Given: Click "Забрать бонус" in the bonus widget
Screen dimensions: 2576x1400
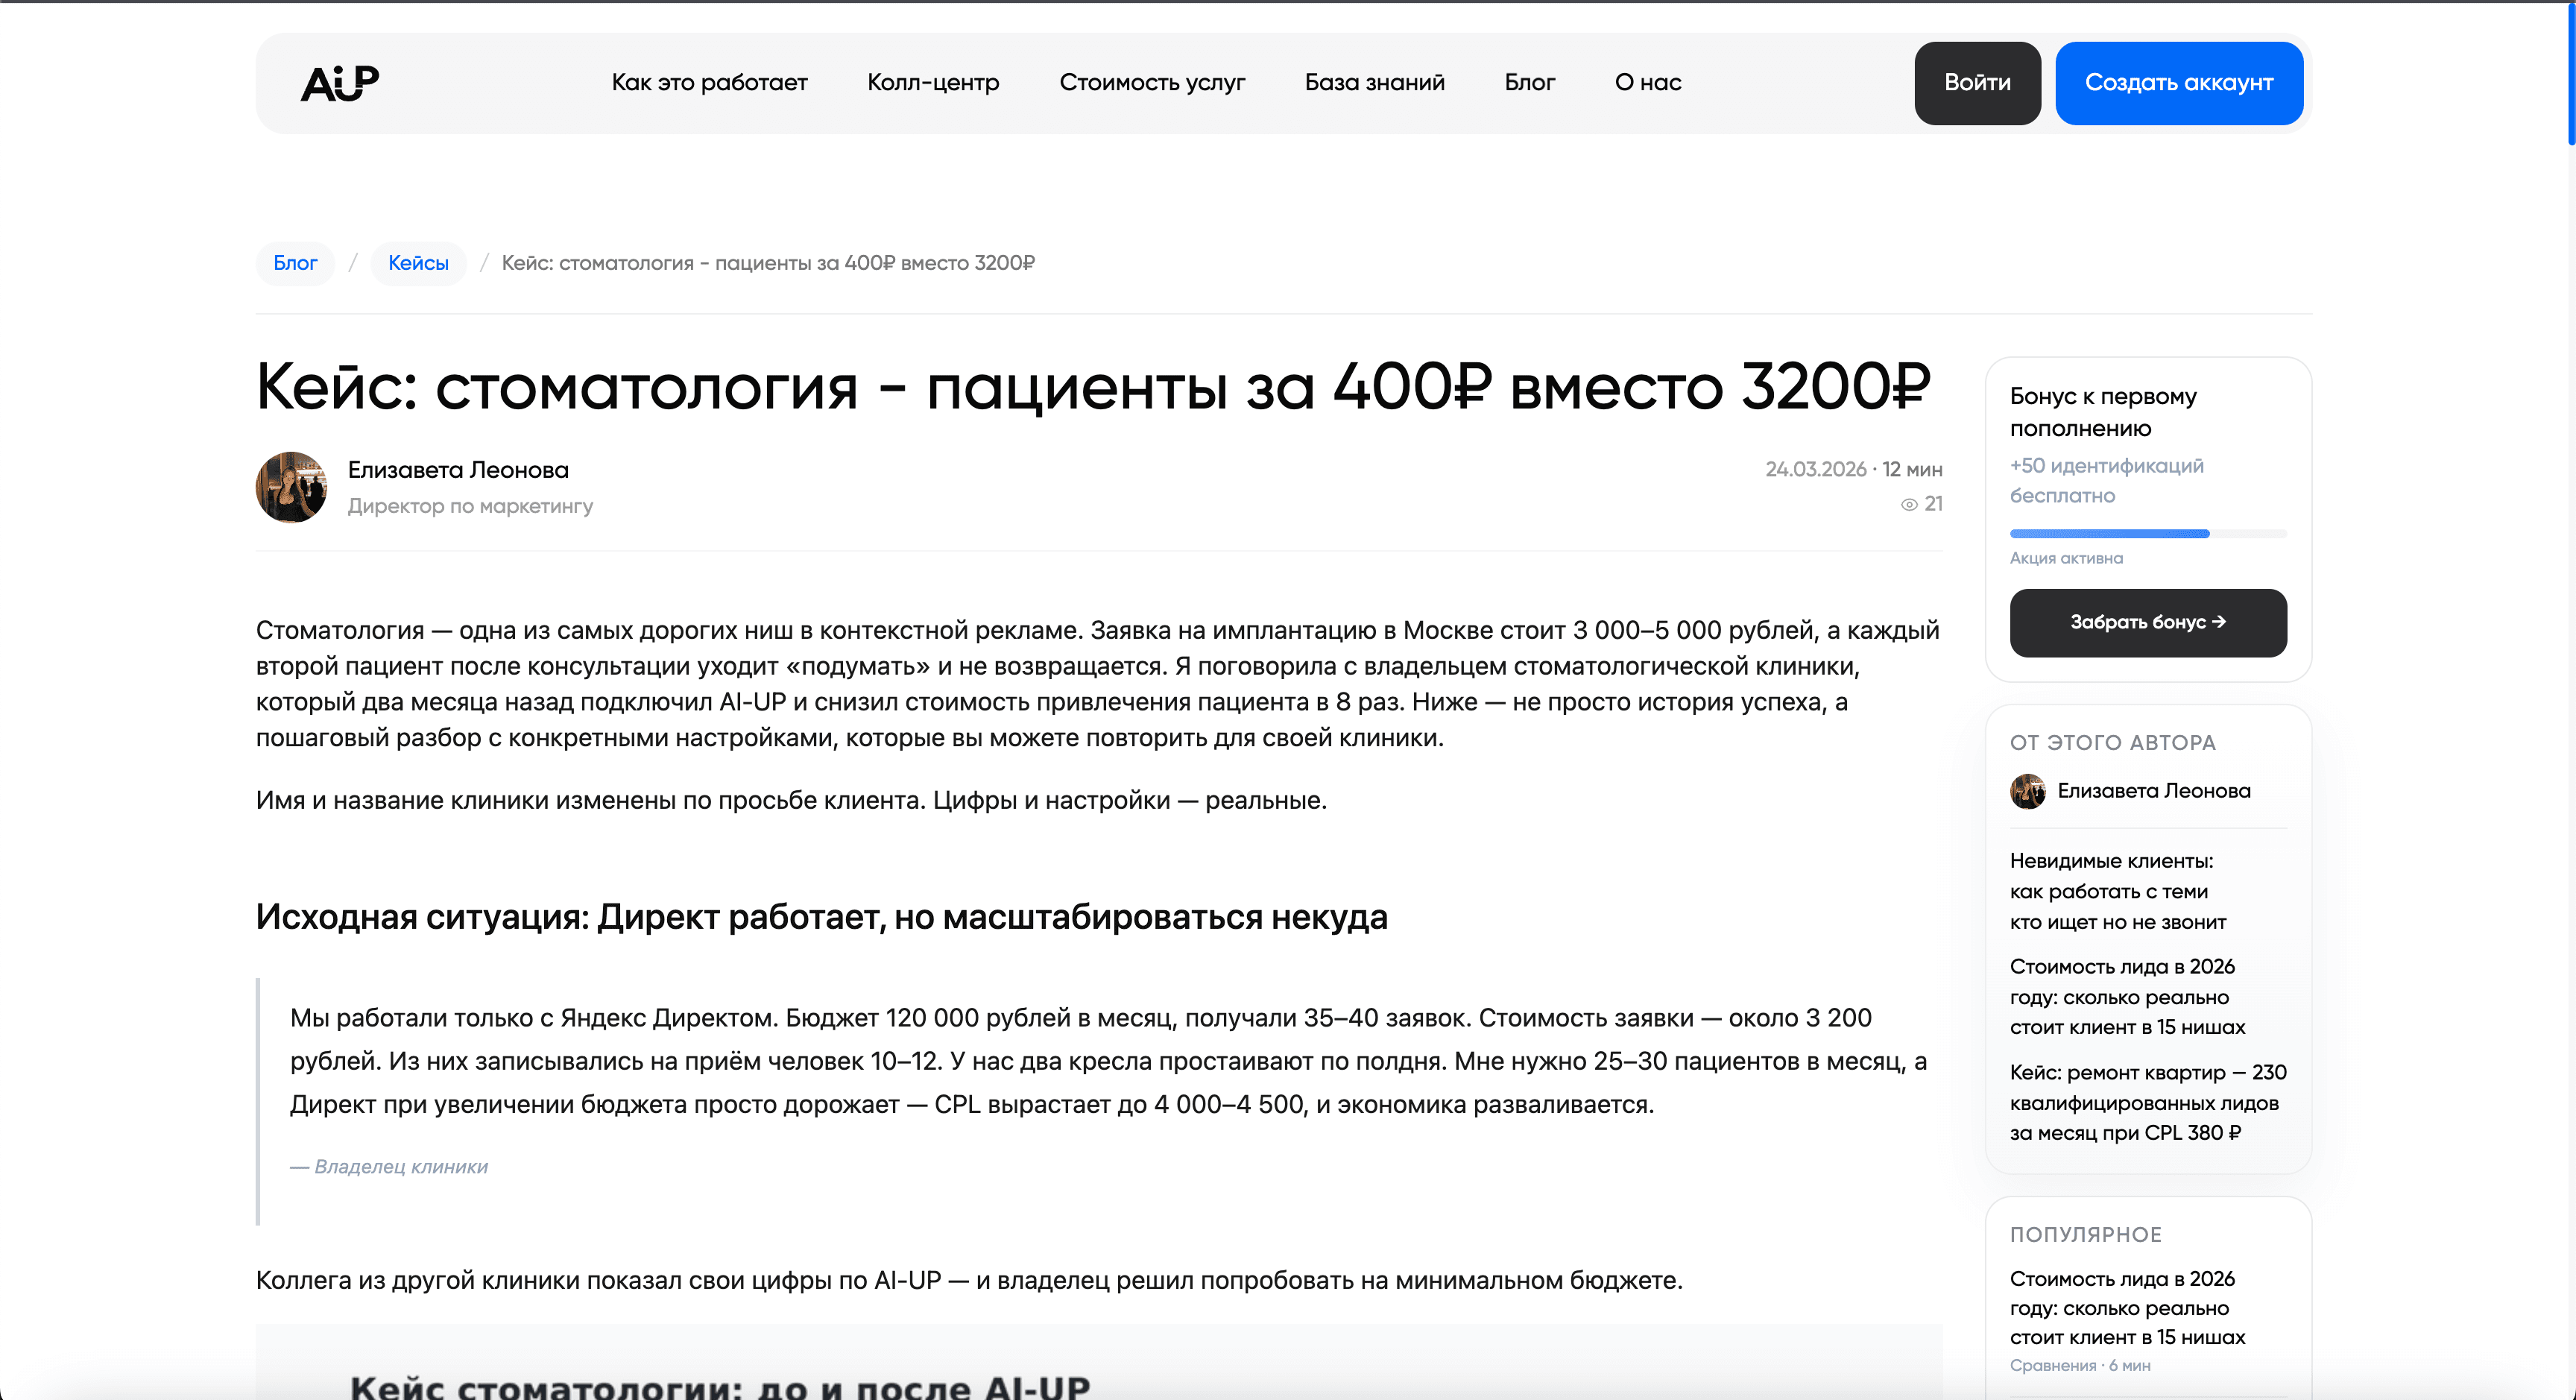Looking at the screenshot, I should 2148,622.
